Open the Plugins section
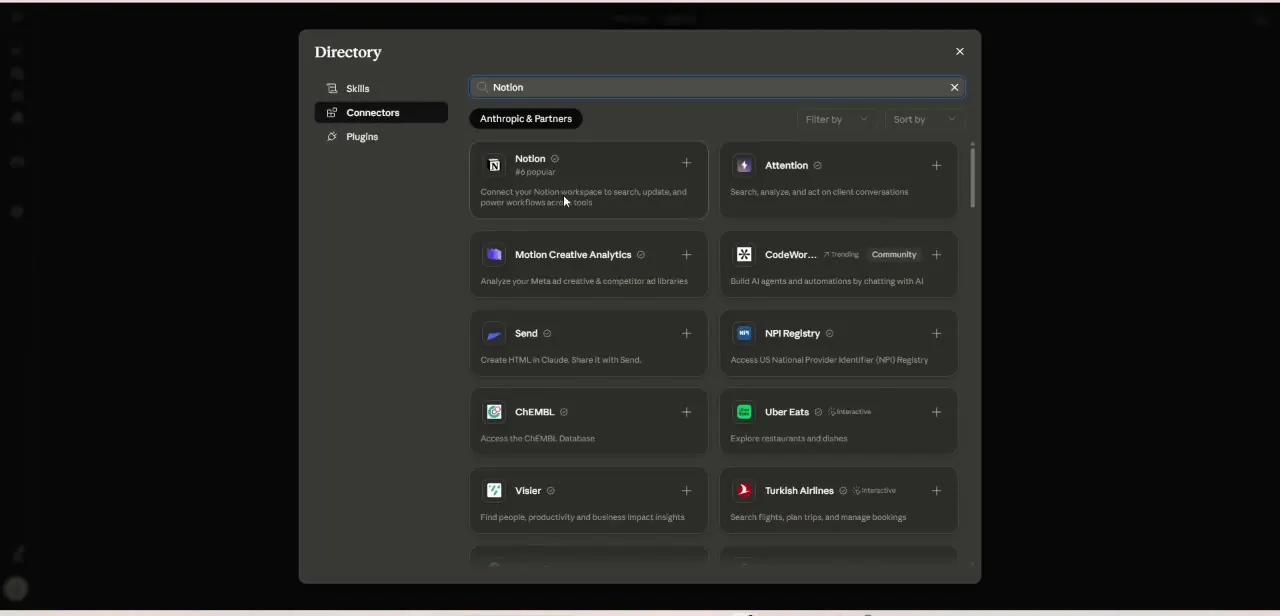This screenshot has height=616, width=1280. tap(381, 136)
